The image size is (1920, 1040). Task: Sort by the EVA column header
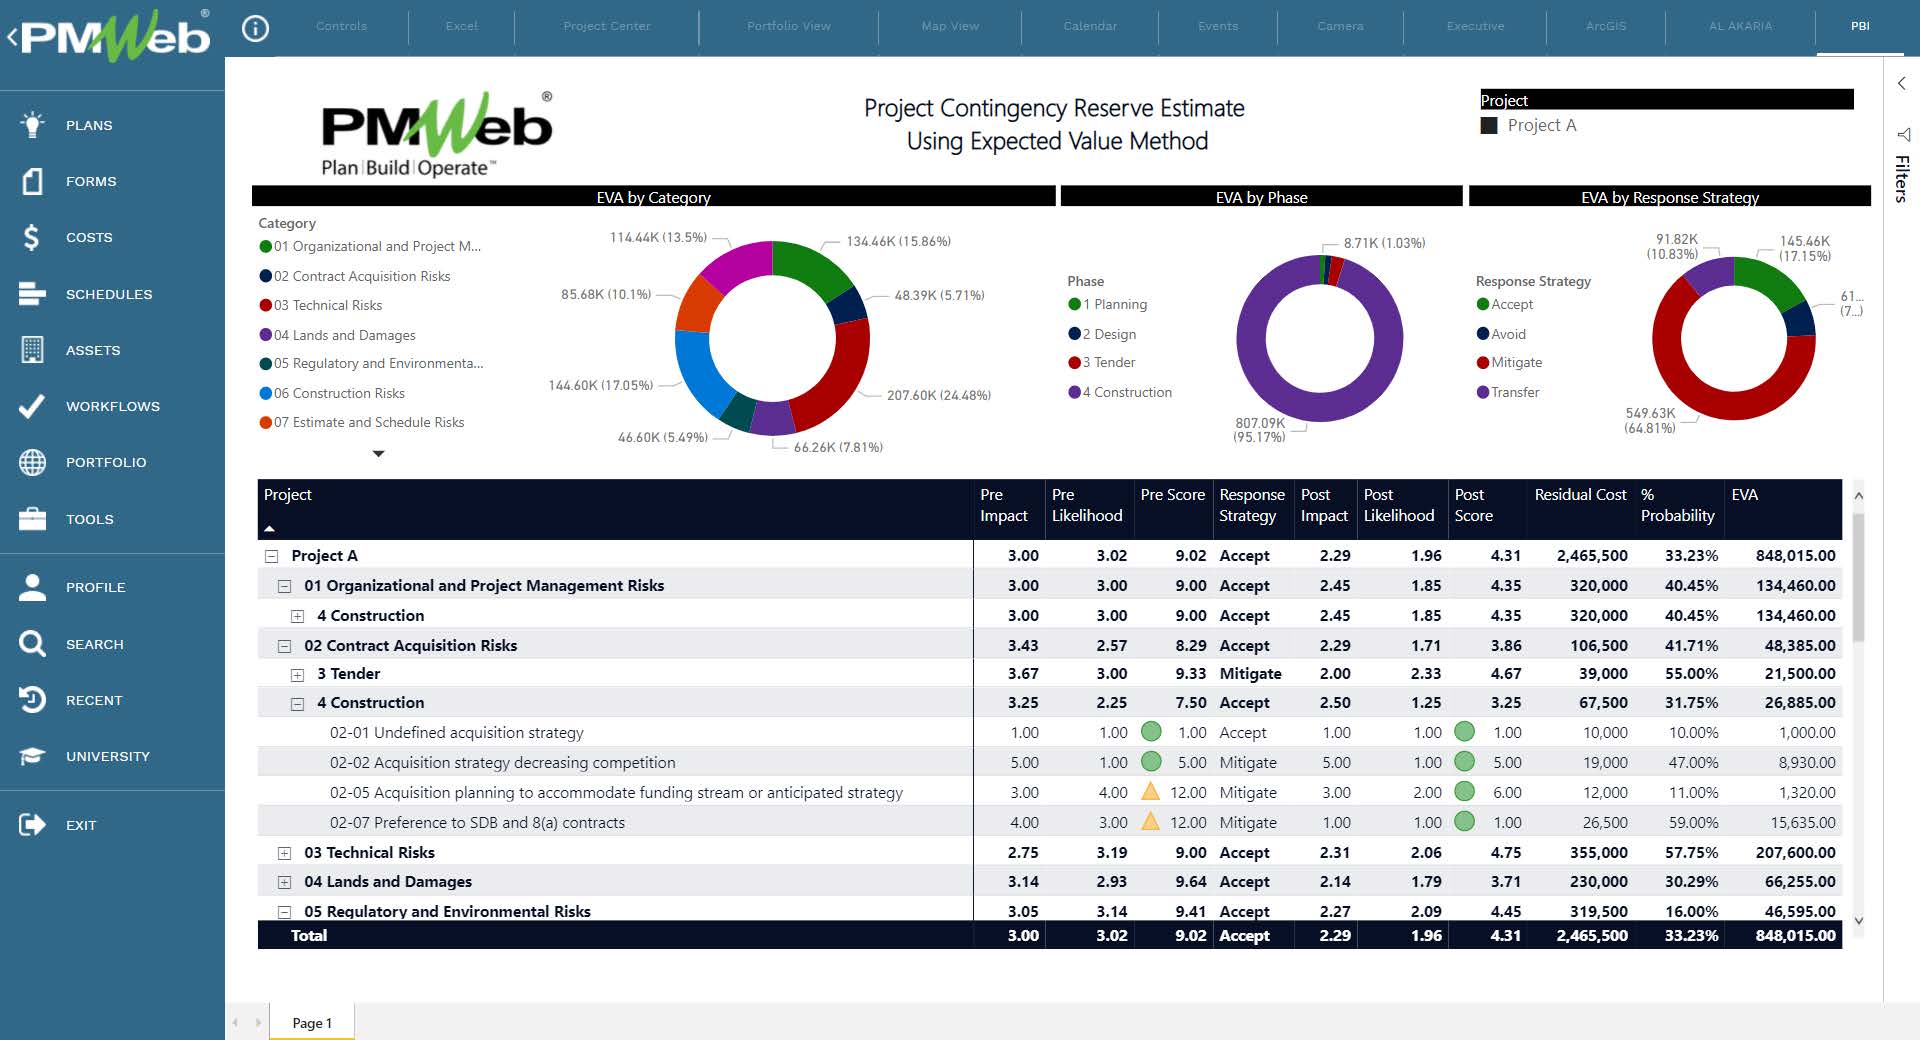(1744, 495)
